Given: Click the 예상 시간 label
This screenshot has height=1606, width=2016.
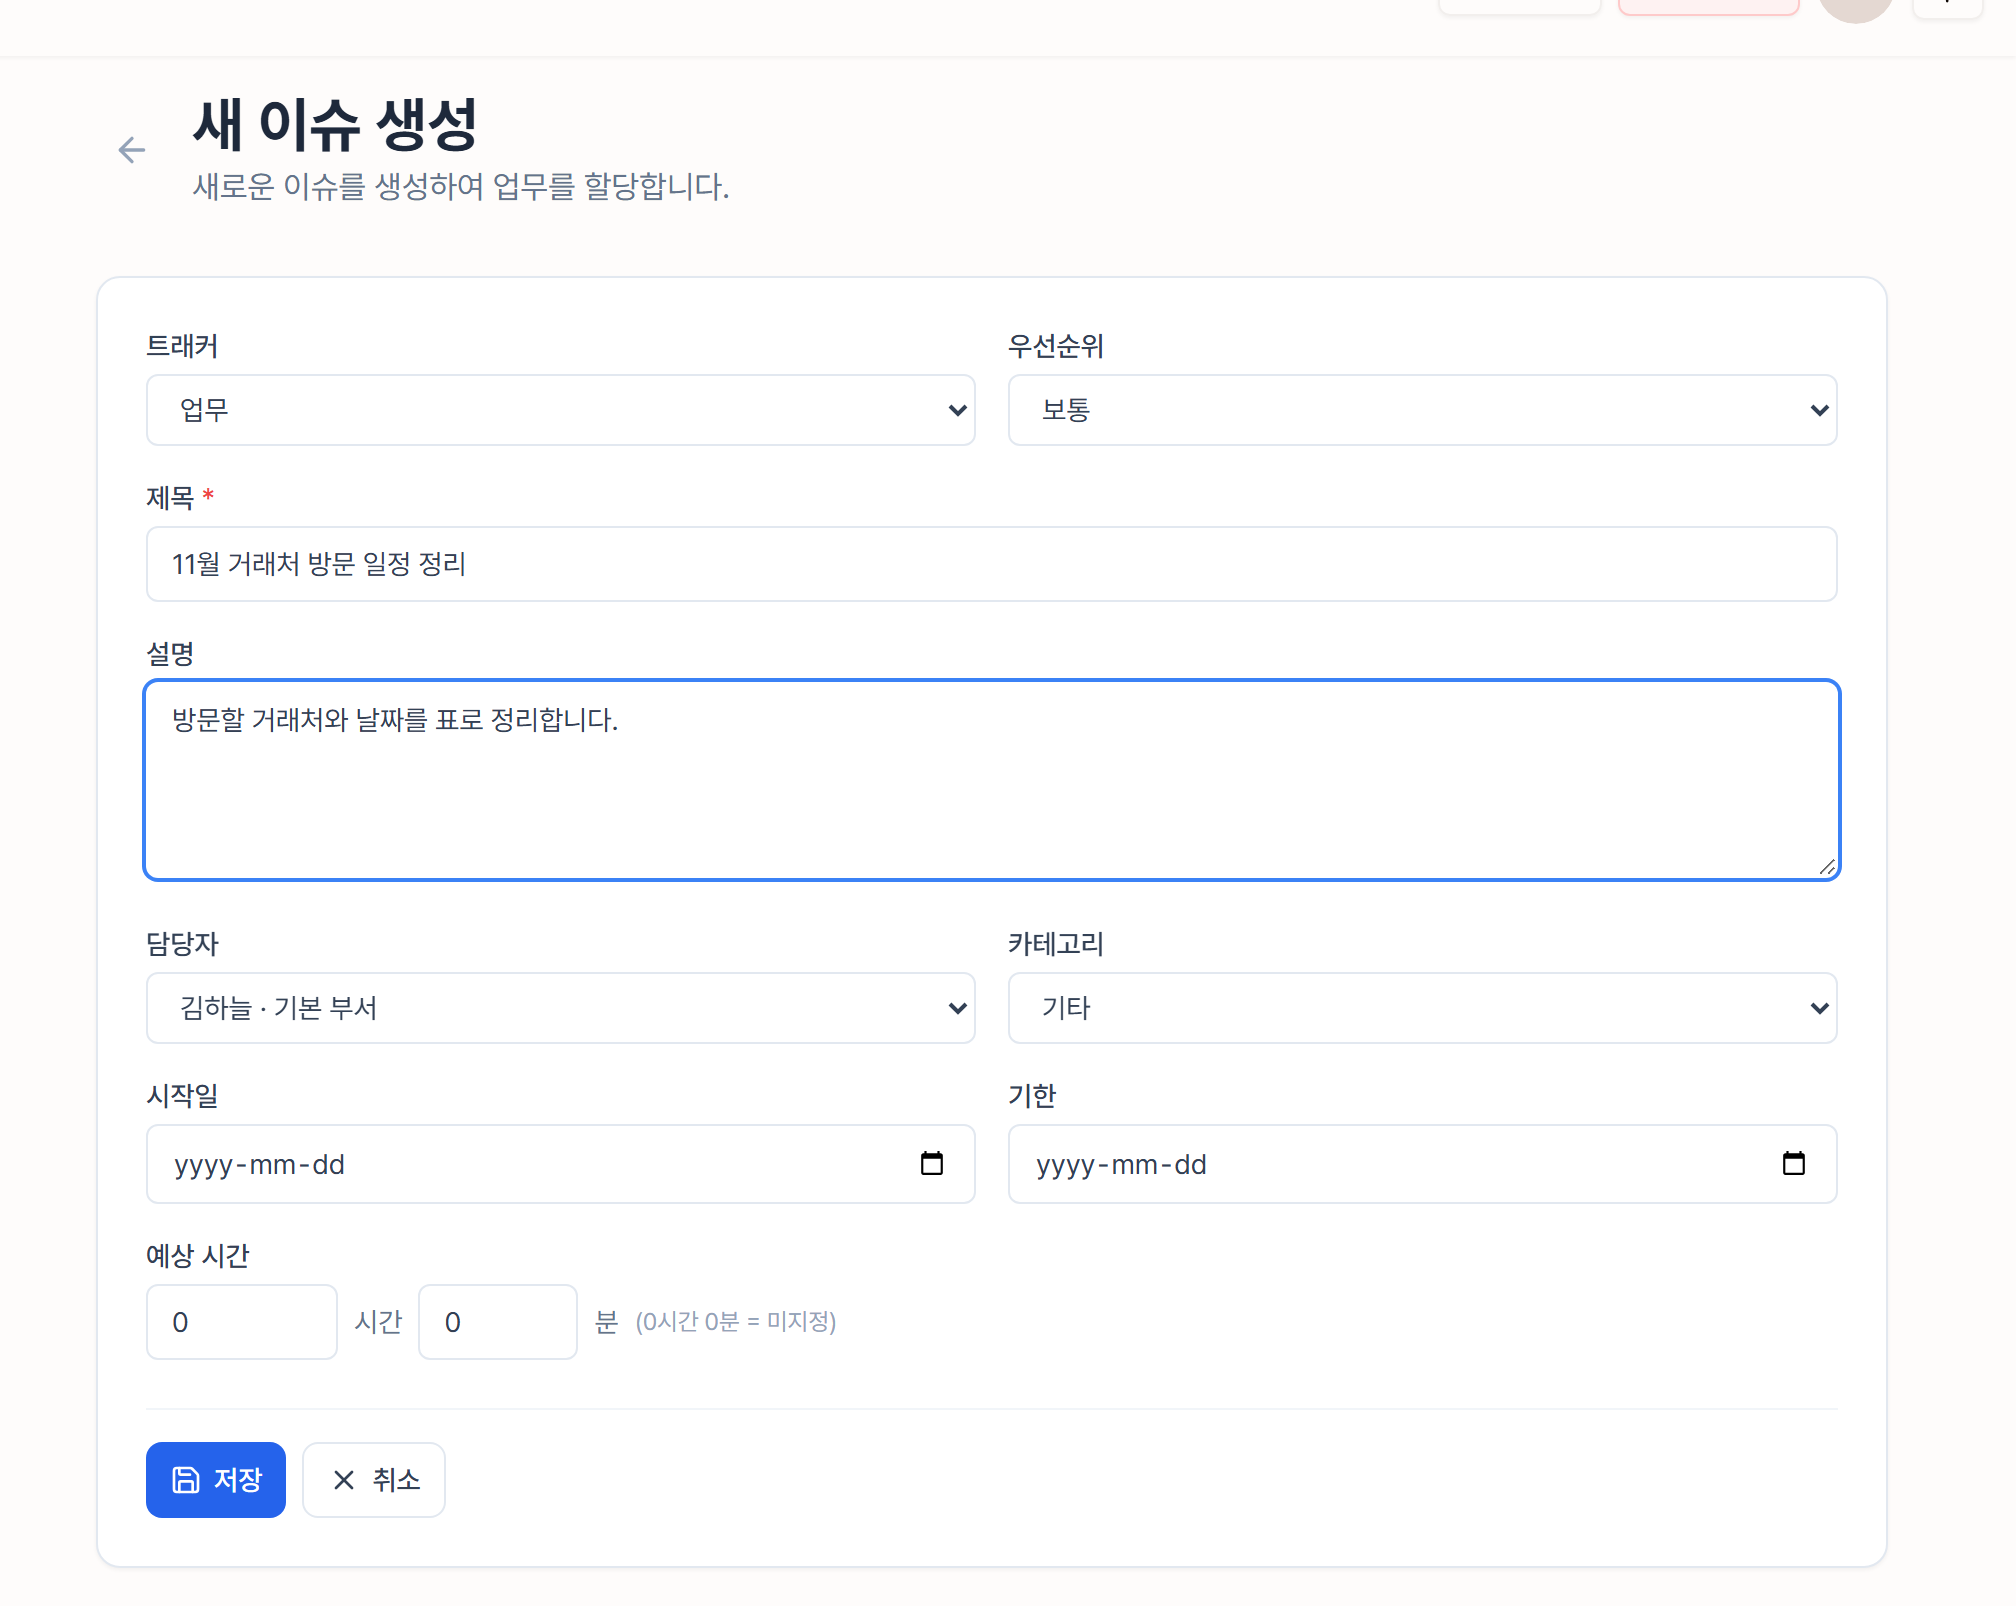Looking at the screenshot, I should coord(198,1256).
